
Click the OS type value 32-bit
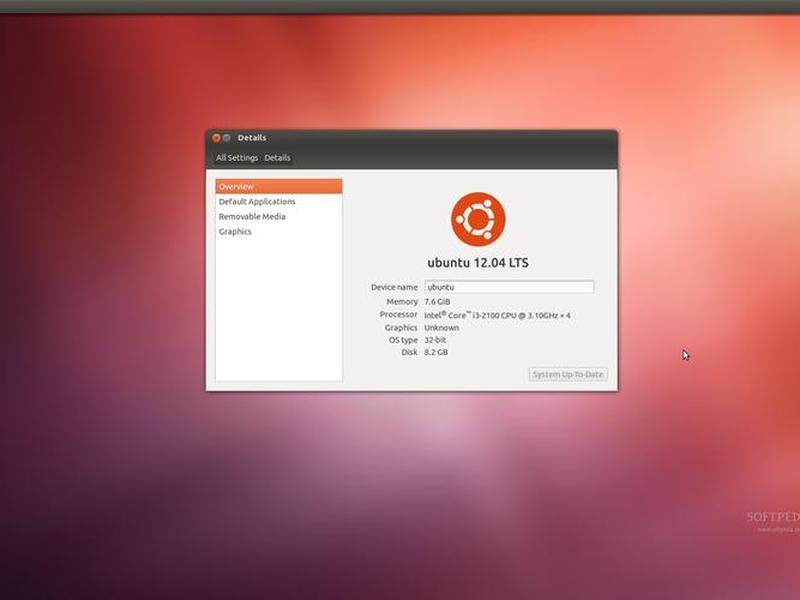[435, 340]
